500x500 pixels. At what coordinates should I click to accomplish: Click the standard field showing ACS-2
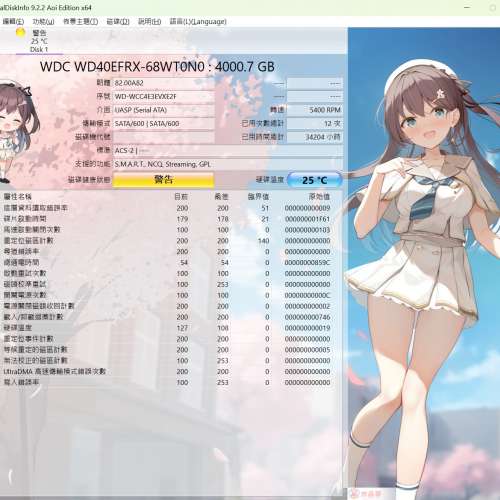228,151
